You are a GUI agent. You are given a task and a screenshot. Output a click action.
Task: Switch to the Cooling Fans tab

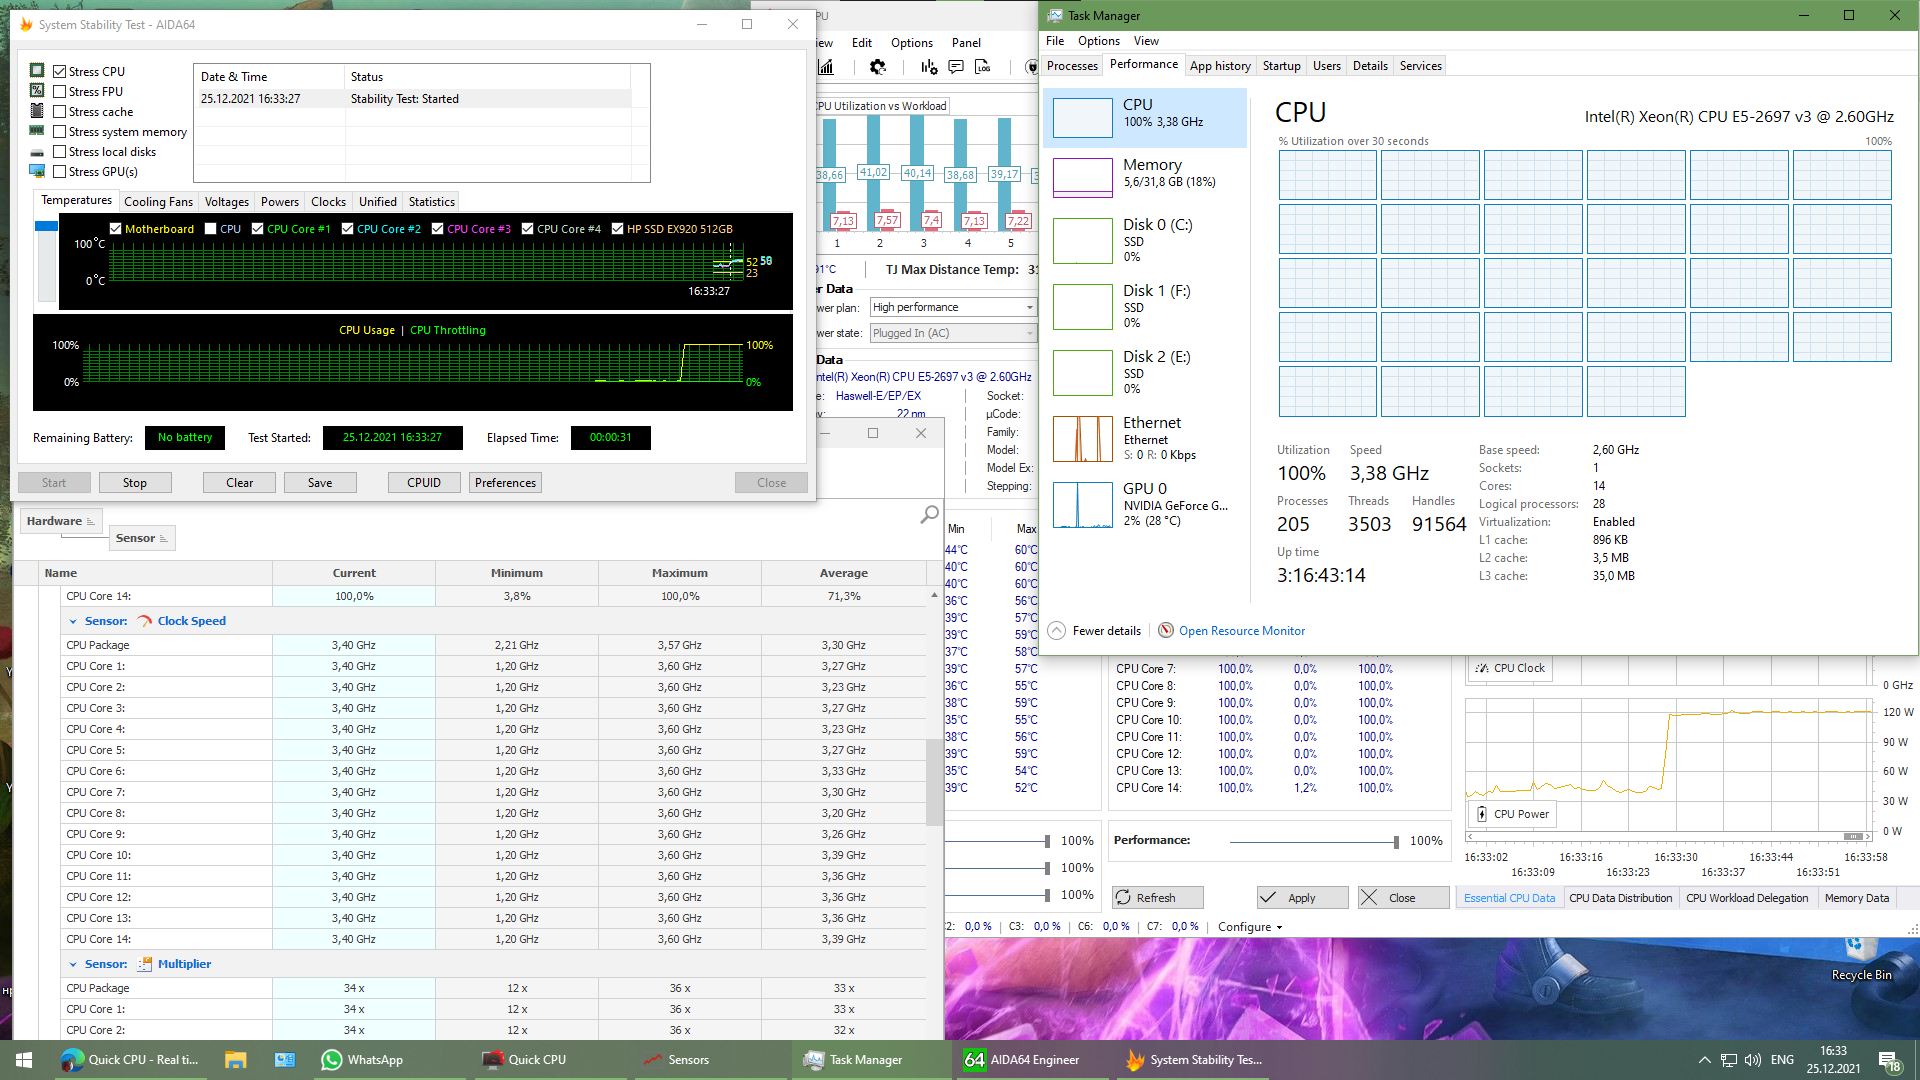158,202
